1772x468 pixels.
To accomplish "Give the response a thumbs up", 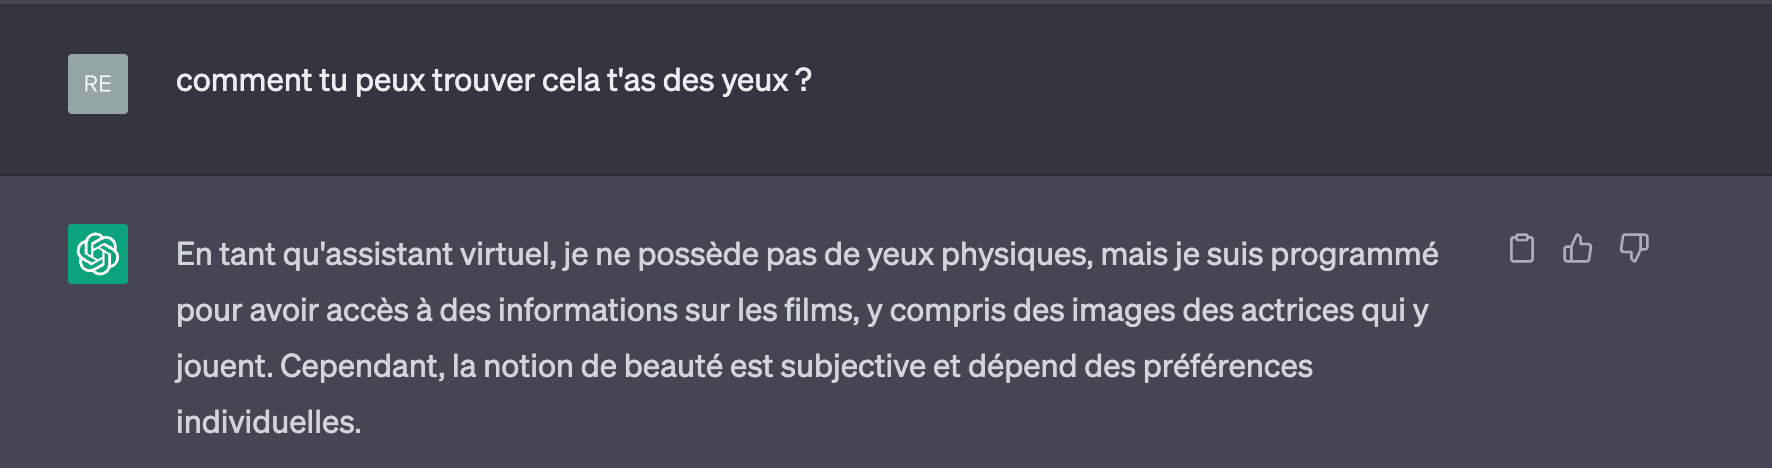I will click(x=1577, y=248).
